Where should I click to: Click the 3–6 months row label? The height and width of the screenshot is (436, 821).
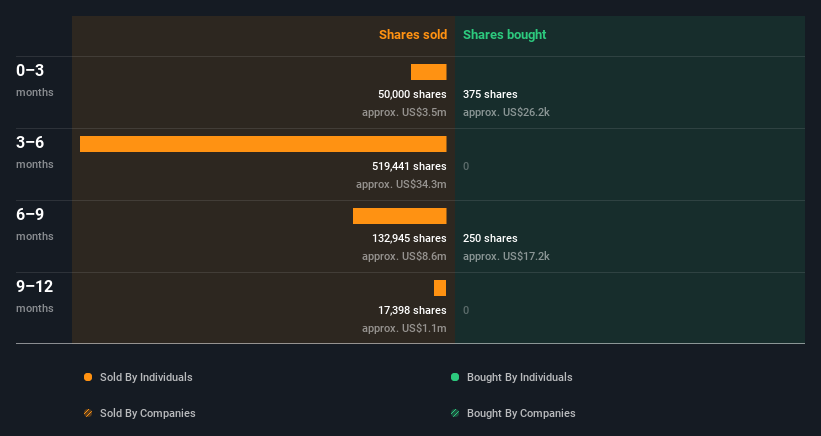coord(35,152)
